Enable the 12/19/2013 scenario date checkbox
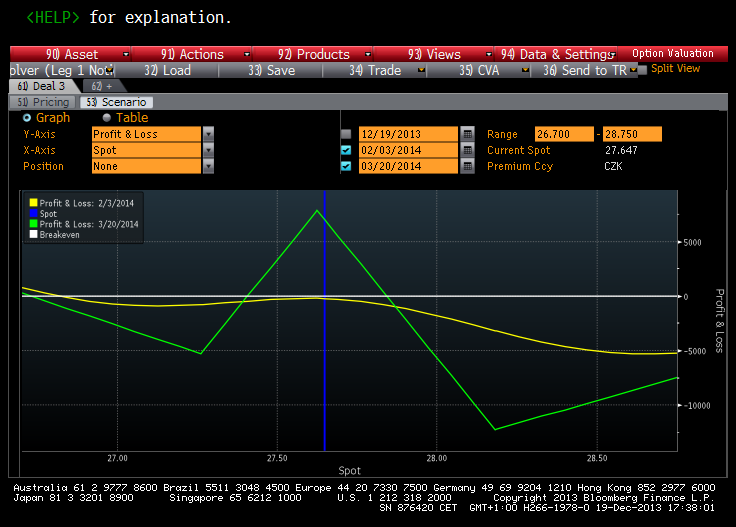736x527 pixels. tap(346, 134)
